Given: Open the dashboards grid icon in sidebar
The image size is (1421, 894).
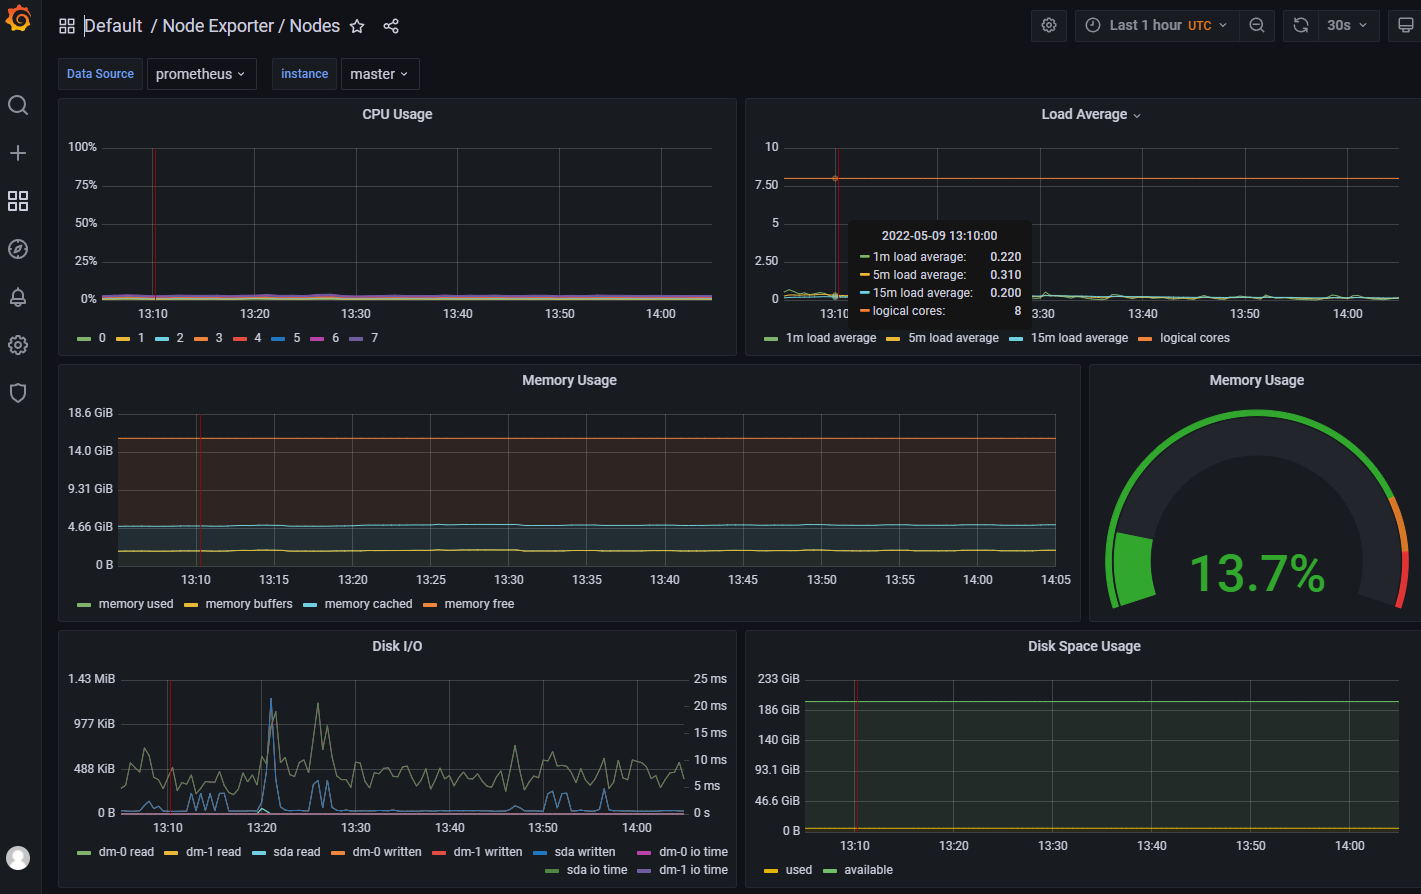Looking at the screenshot, I should pos(18,201).
